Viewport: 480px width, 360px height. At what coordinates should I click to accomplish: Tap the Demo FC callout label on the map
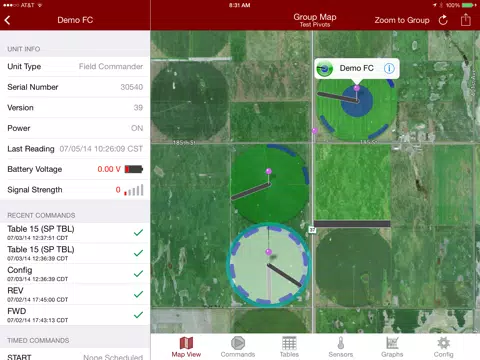(356, 68)
